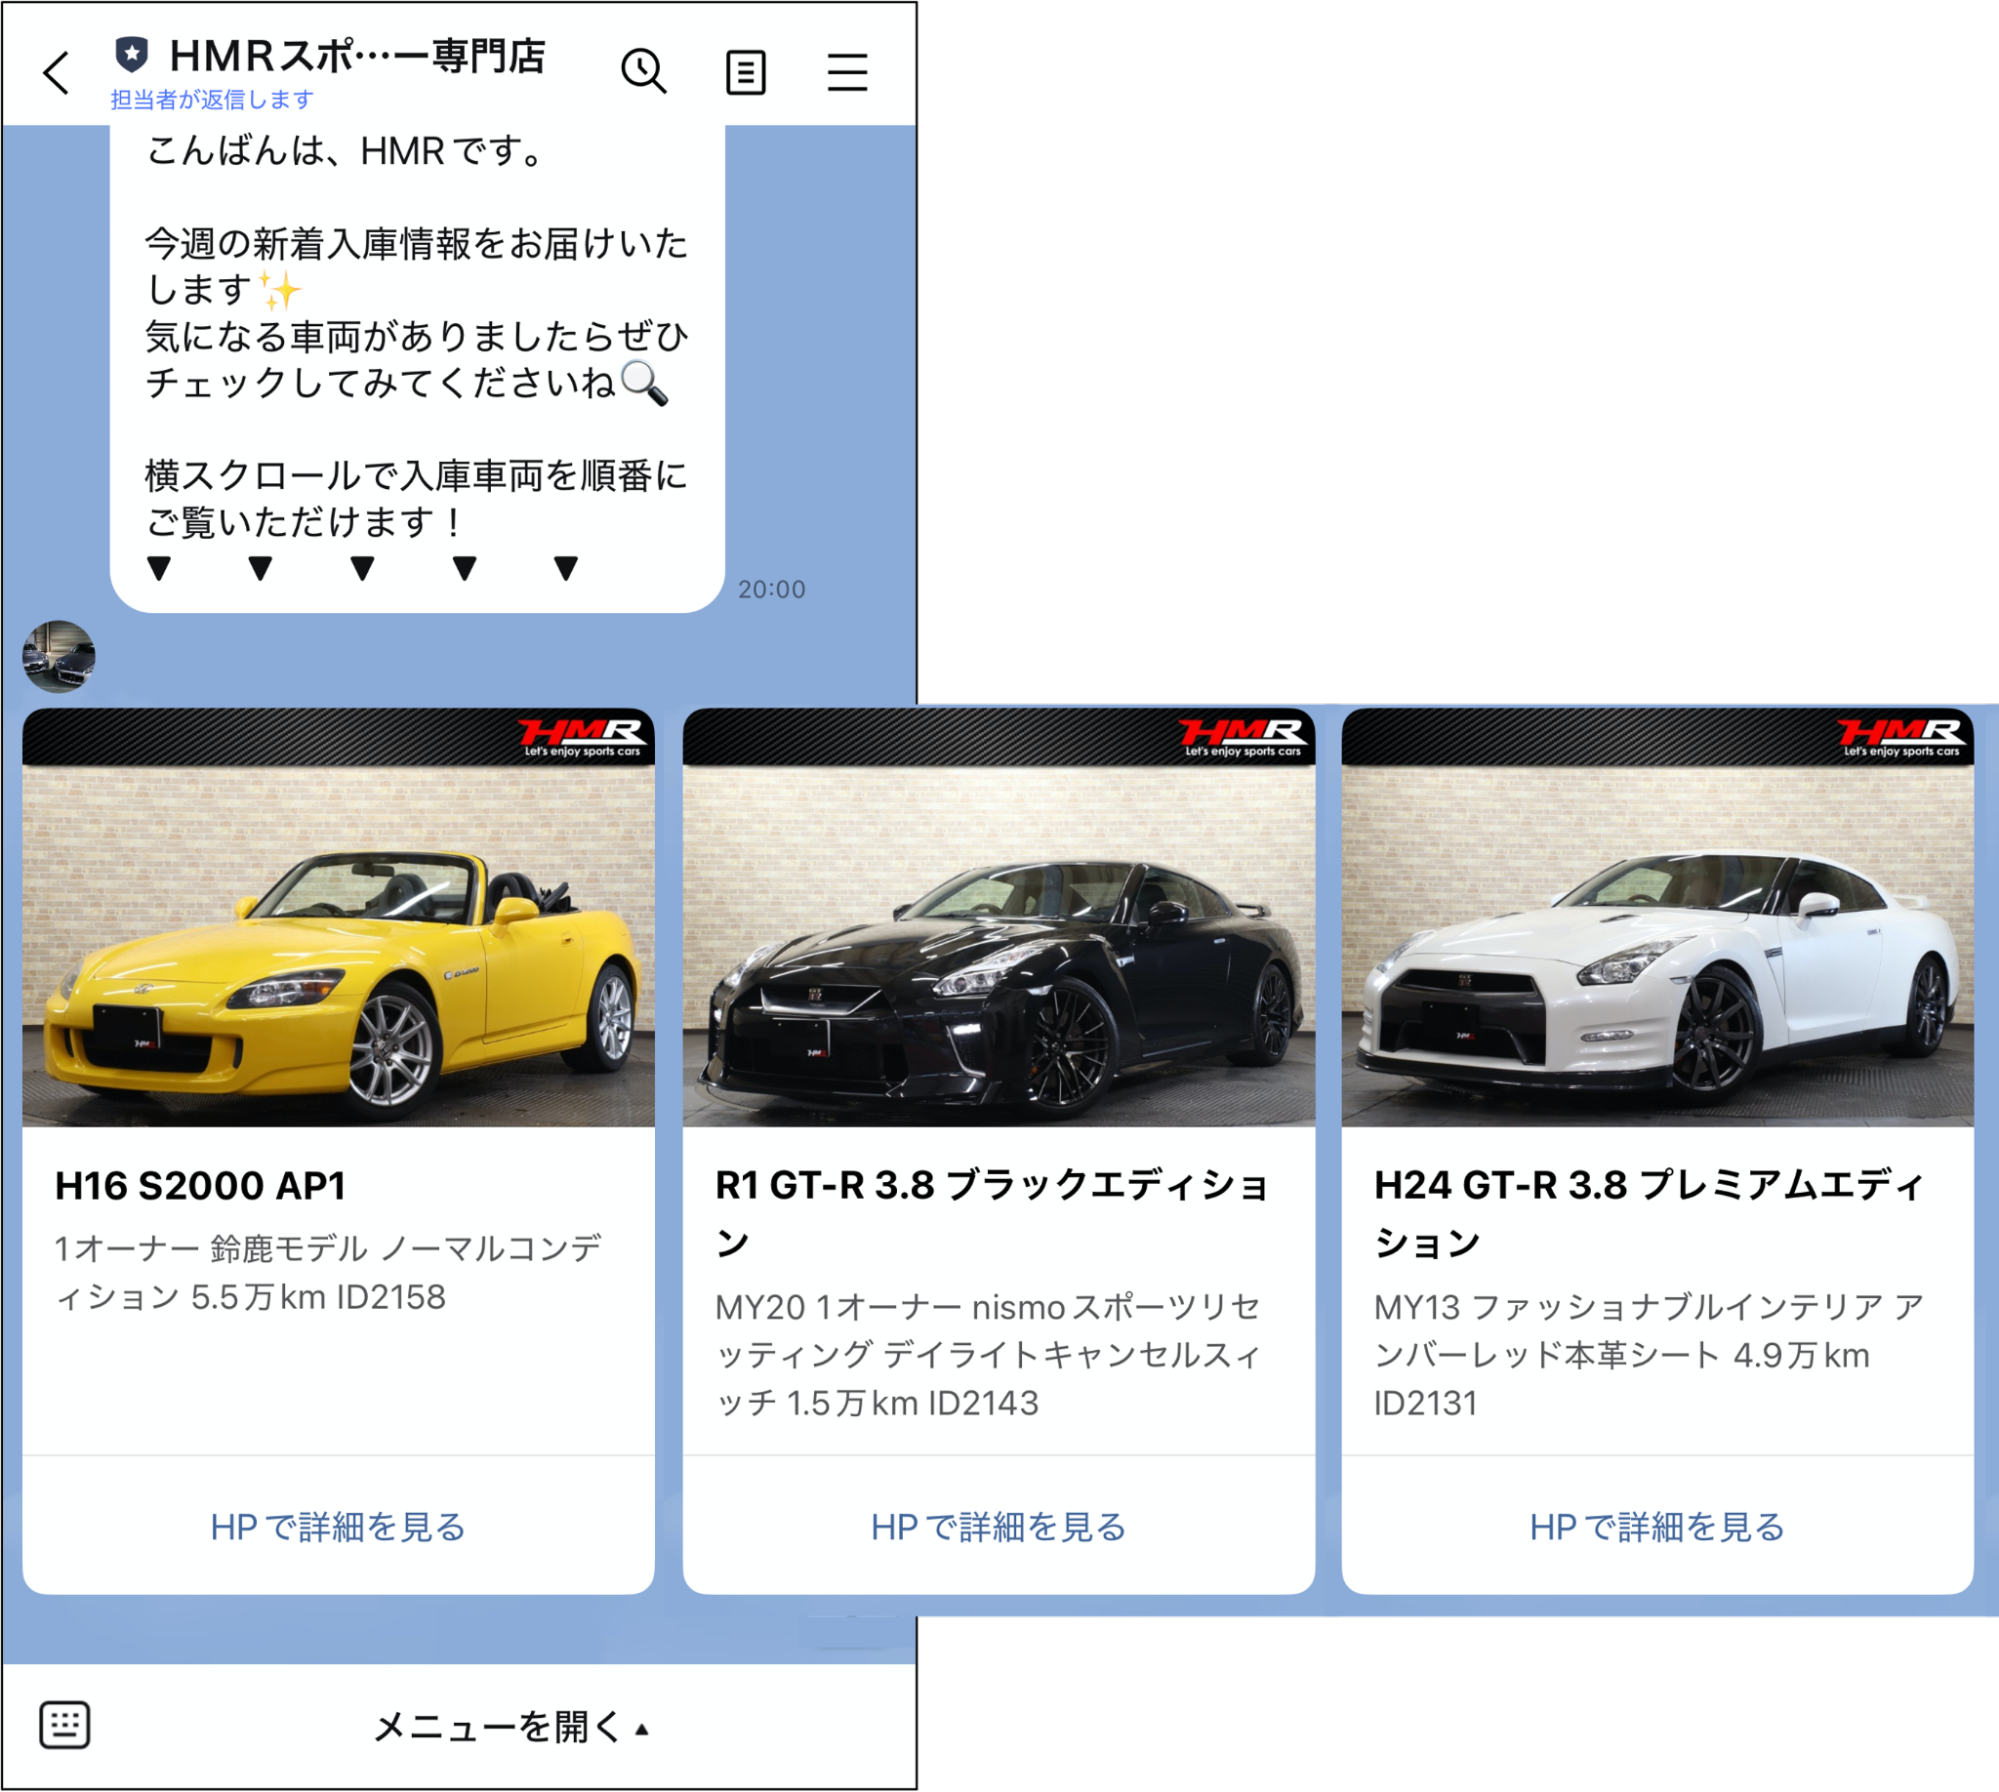This screenshot has width=1999, height=1792.
Task: Open the HMR account avatar
Action: [x=58, y=657]
